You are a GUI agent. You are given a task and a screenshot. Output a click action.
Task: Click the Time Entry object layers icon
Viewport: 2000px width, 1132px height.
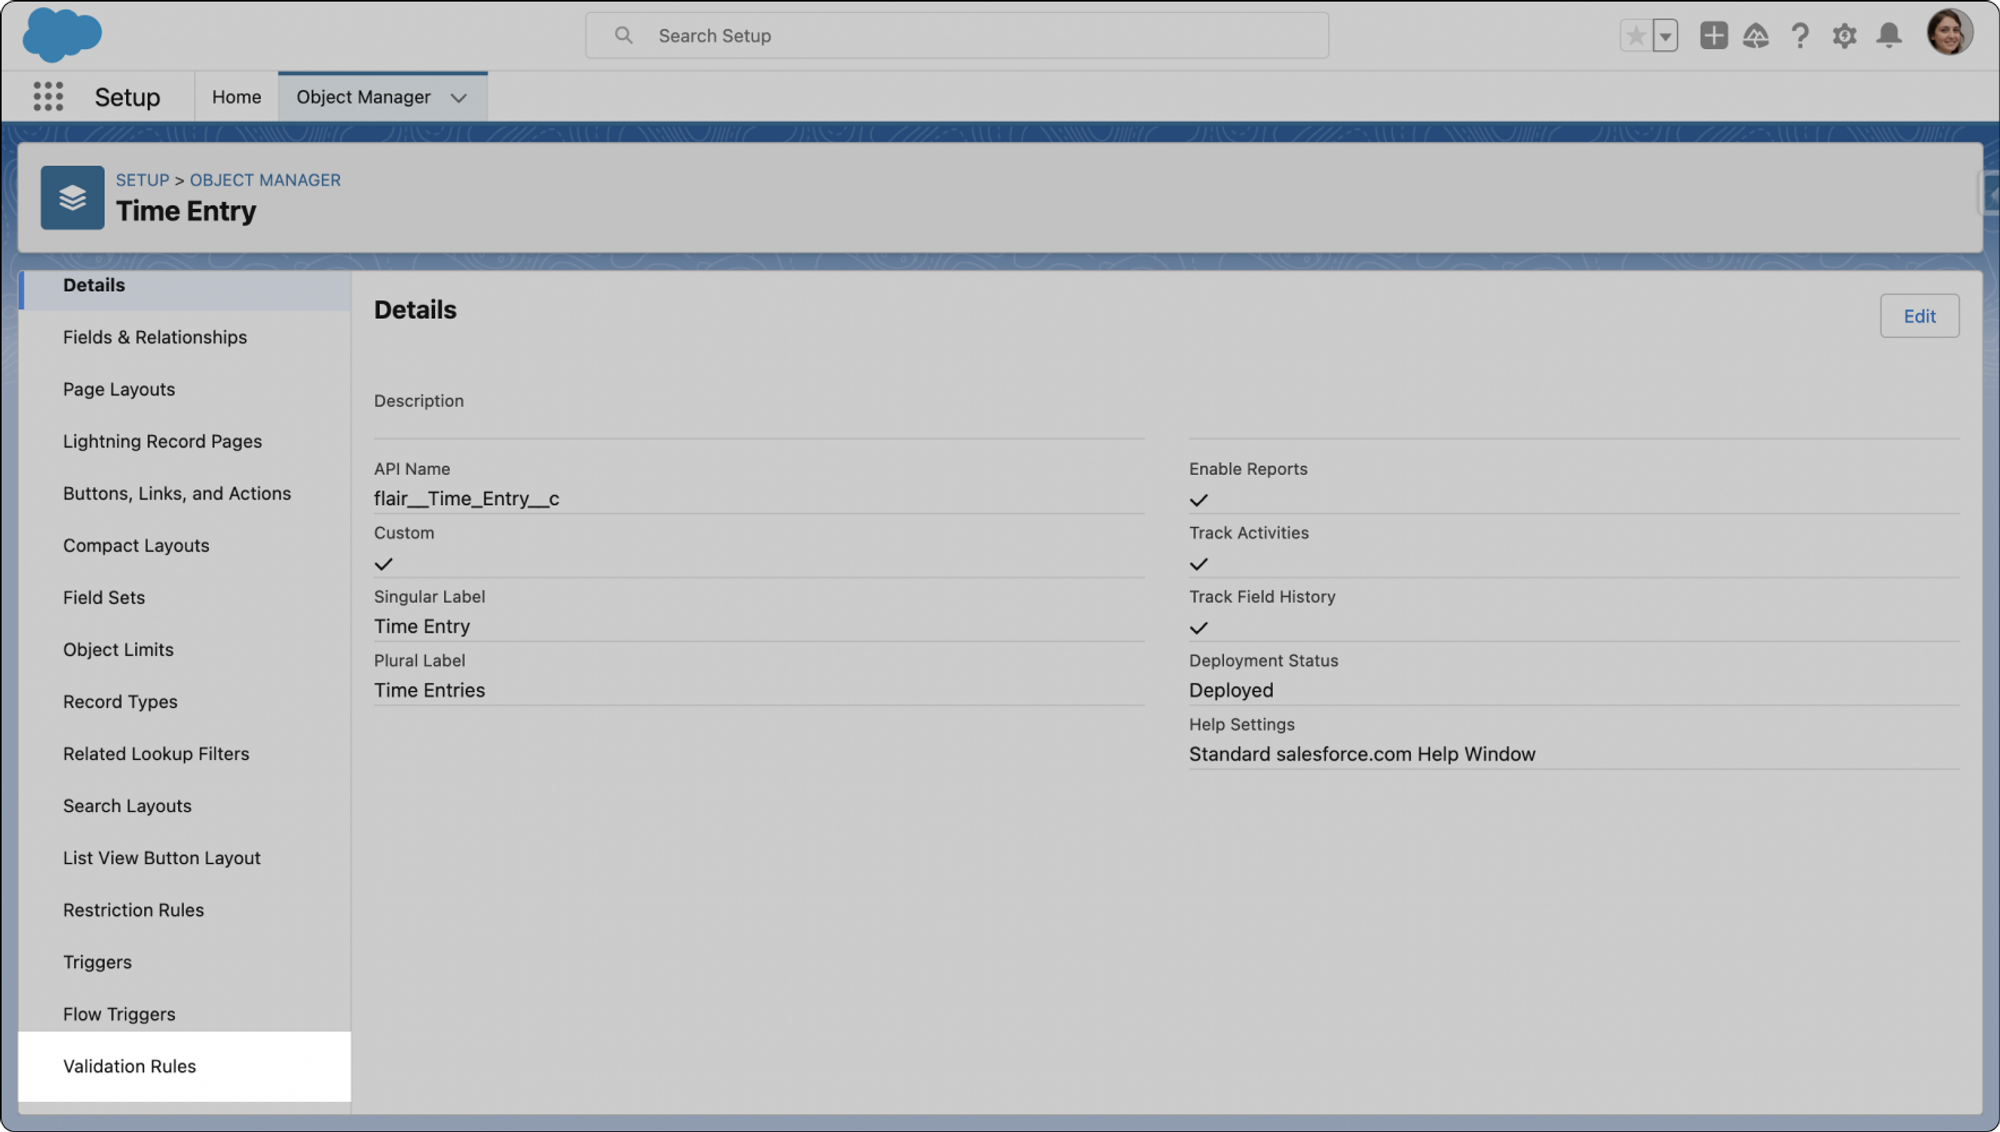72,198
